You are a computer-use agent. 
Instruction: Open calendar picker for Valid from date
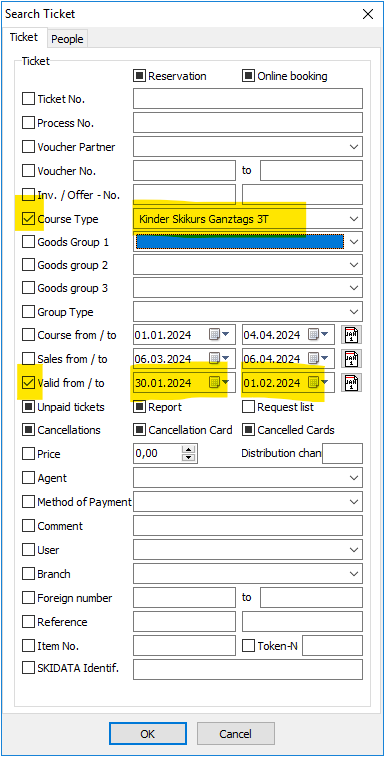pyautogui.click(x=219, y=383)
